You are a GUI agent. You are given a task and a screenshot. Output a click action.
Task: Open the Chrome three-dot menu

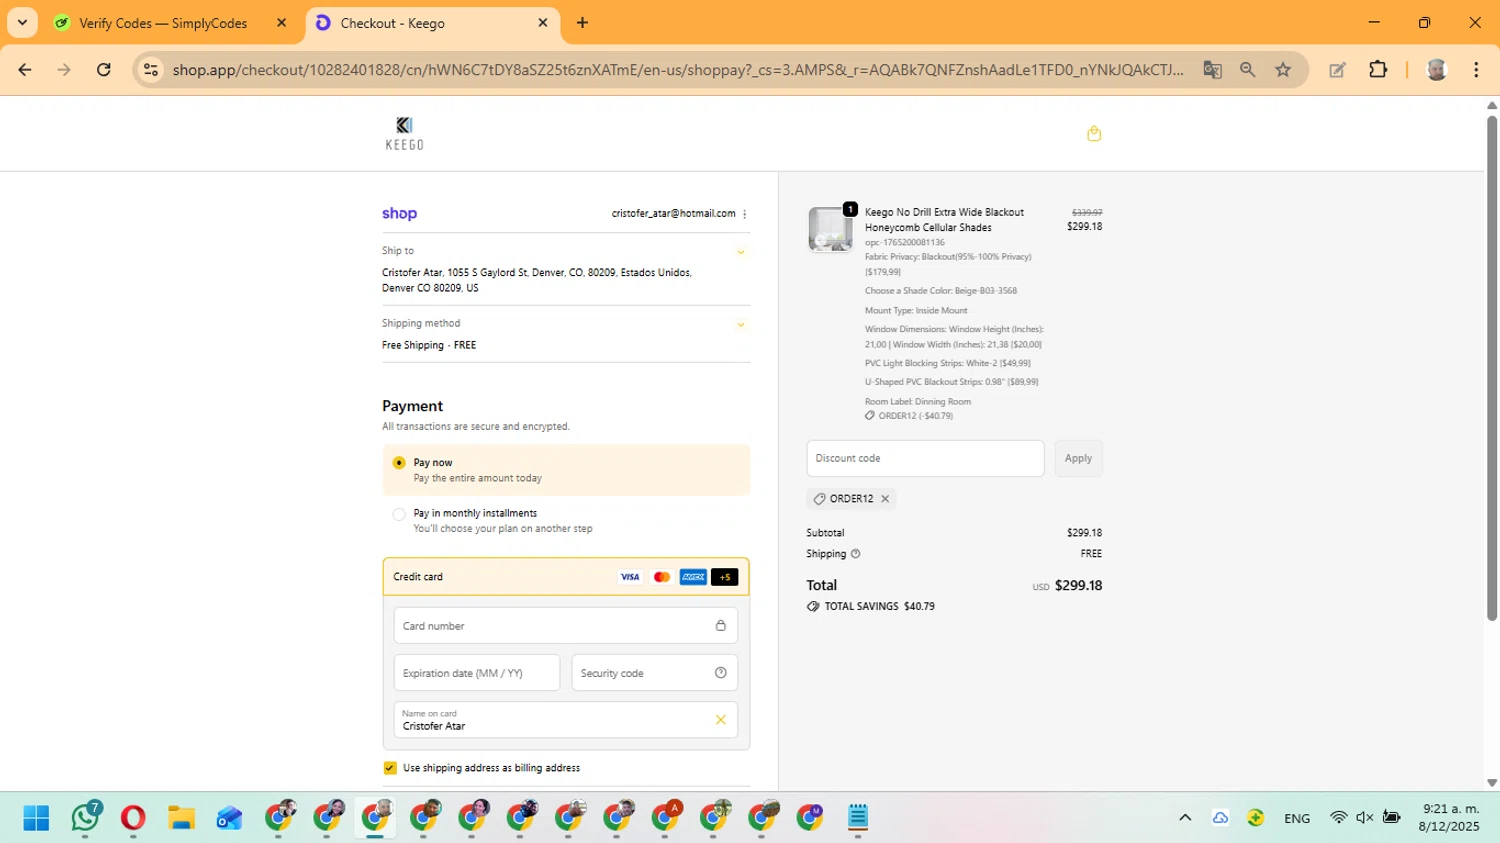point(1476,70)
